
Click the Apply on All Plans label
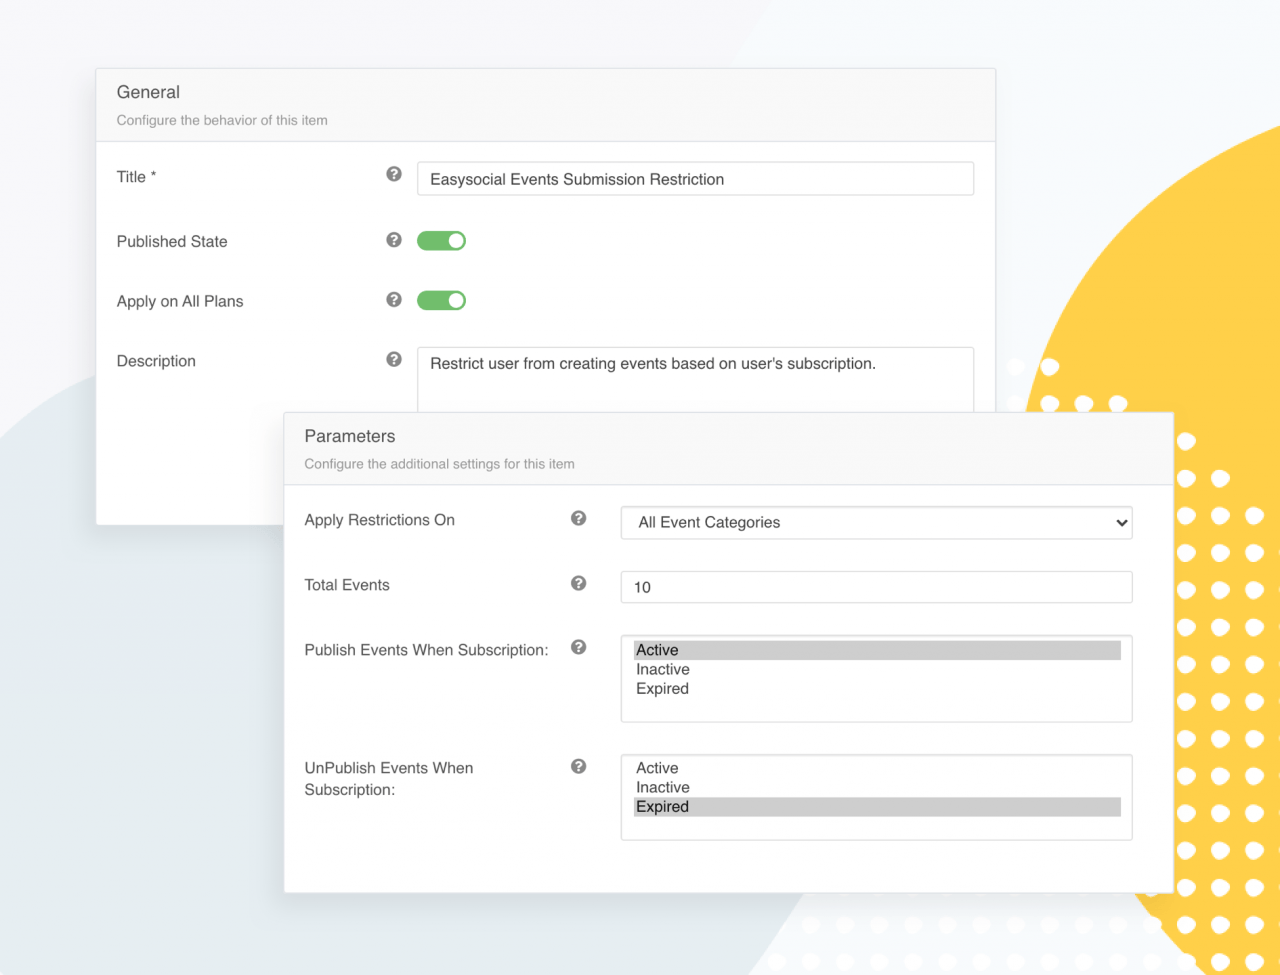tap(180, 301)
